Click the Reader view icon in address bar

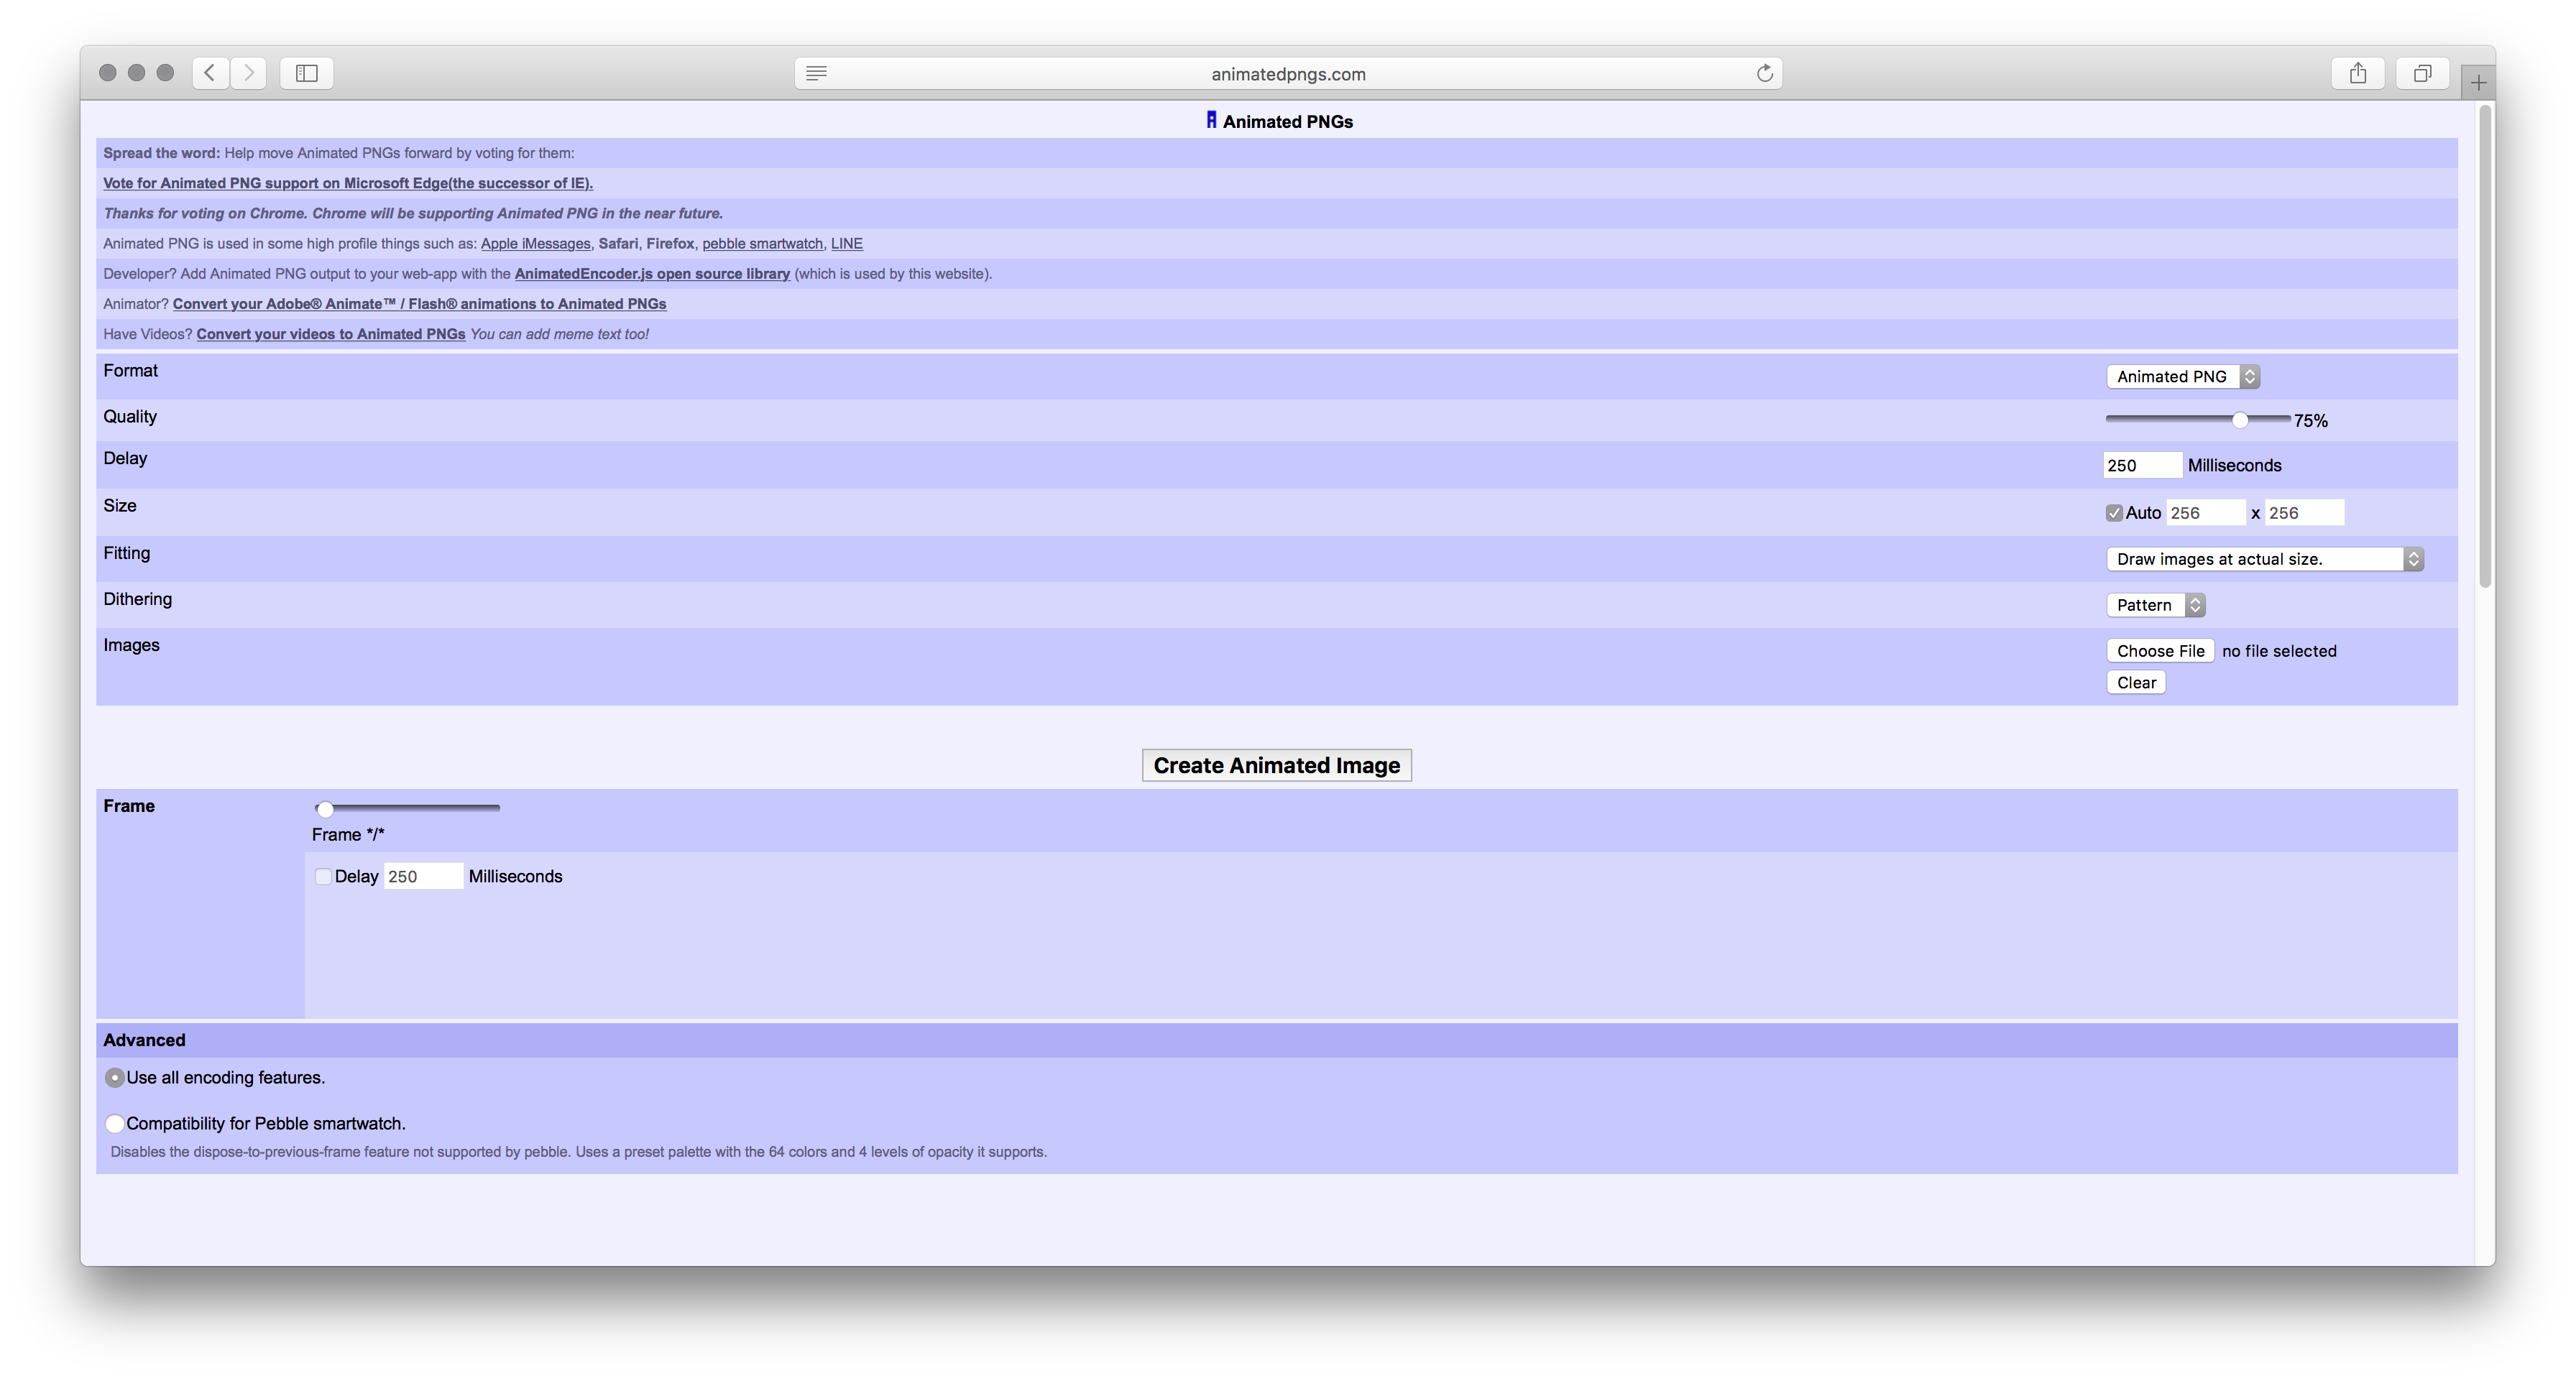coord(816,73)
